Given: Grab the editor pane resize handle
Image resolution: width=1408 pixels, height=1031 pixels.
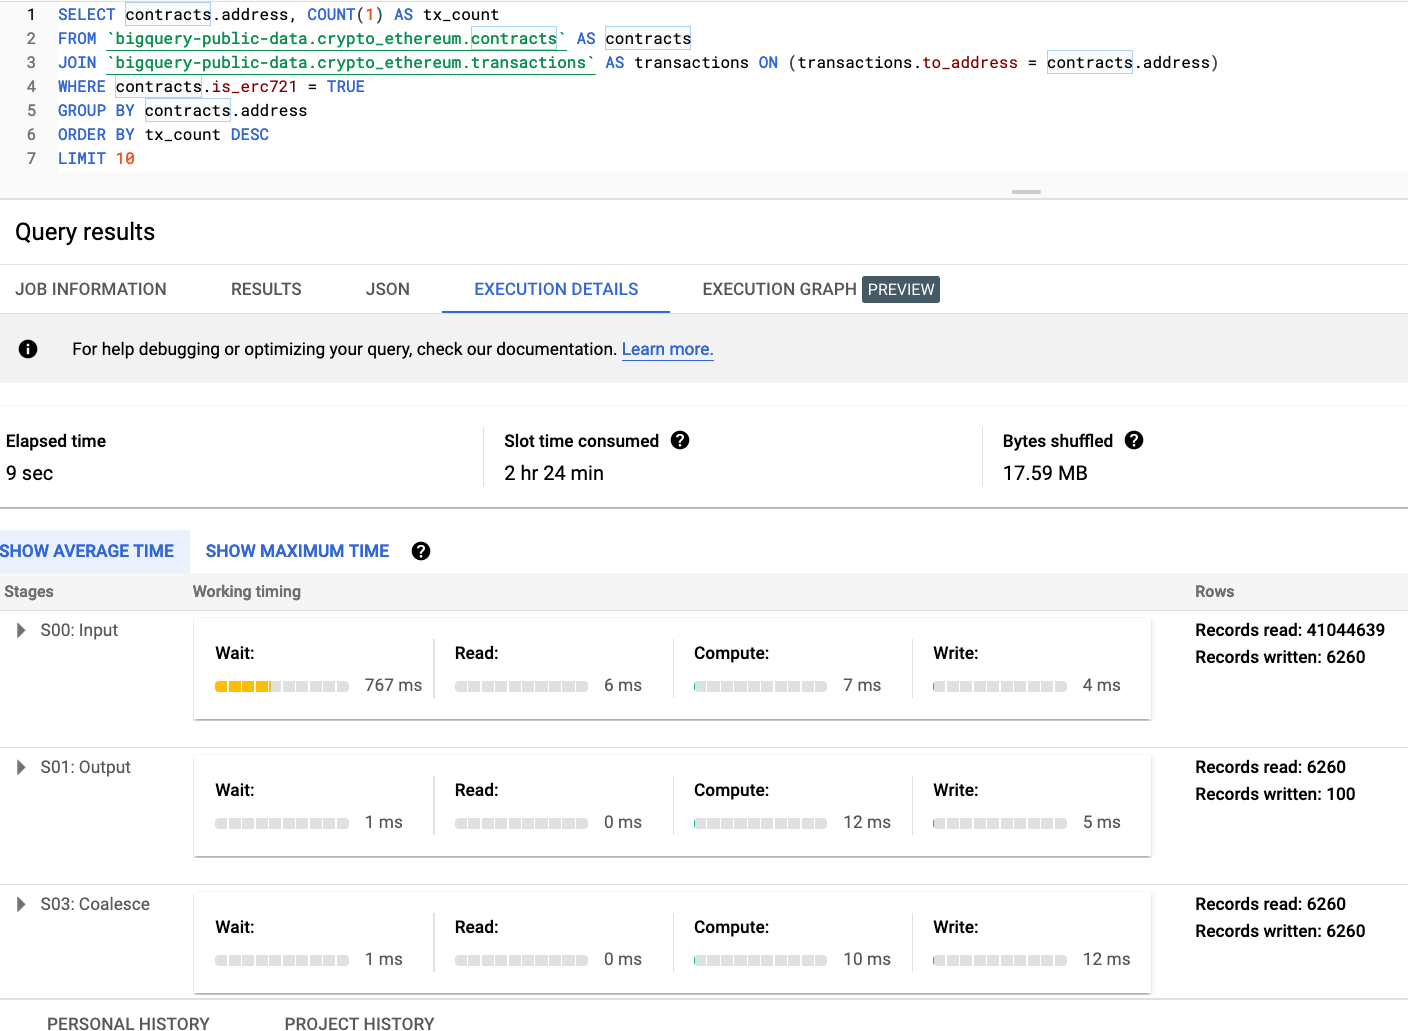Looking at the screenshot, I should pos(1026,191).
